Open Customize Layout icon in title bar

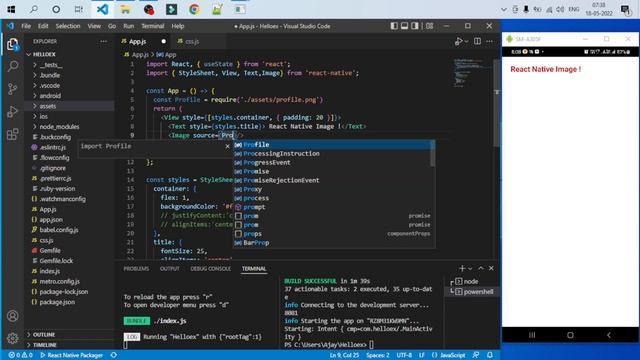tap(430, 26)
